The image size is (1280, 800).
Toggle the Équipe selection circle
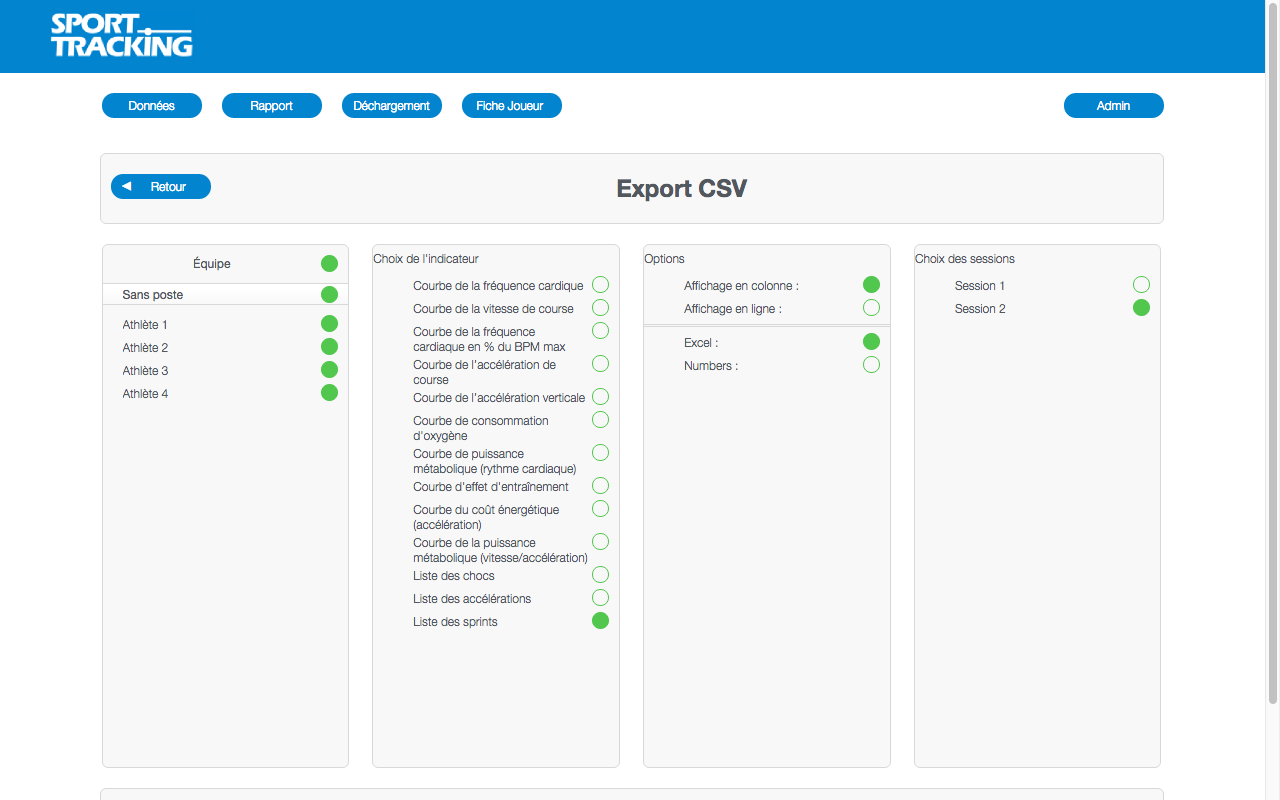[x=329, y=264]
